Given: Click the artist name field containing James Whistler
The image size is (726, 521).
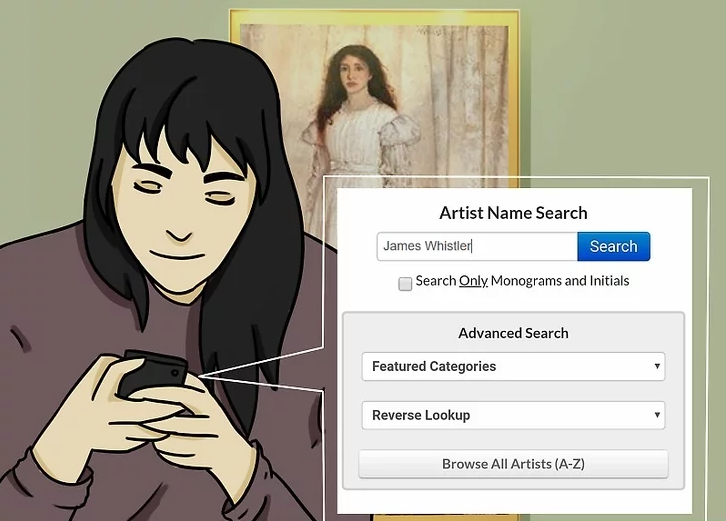Looking at the screenshot, I should (476, 246).
